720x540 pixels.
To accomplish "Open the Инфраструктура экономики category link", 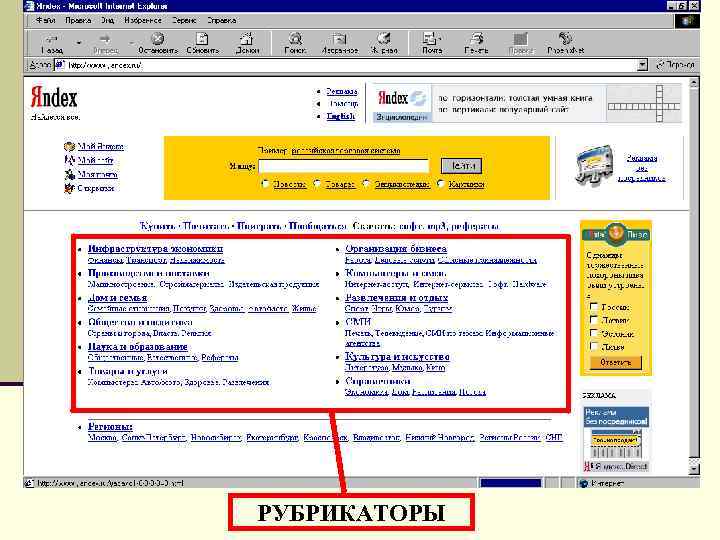I will coord(155,248).
